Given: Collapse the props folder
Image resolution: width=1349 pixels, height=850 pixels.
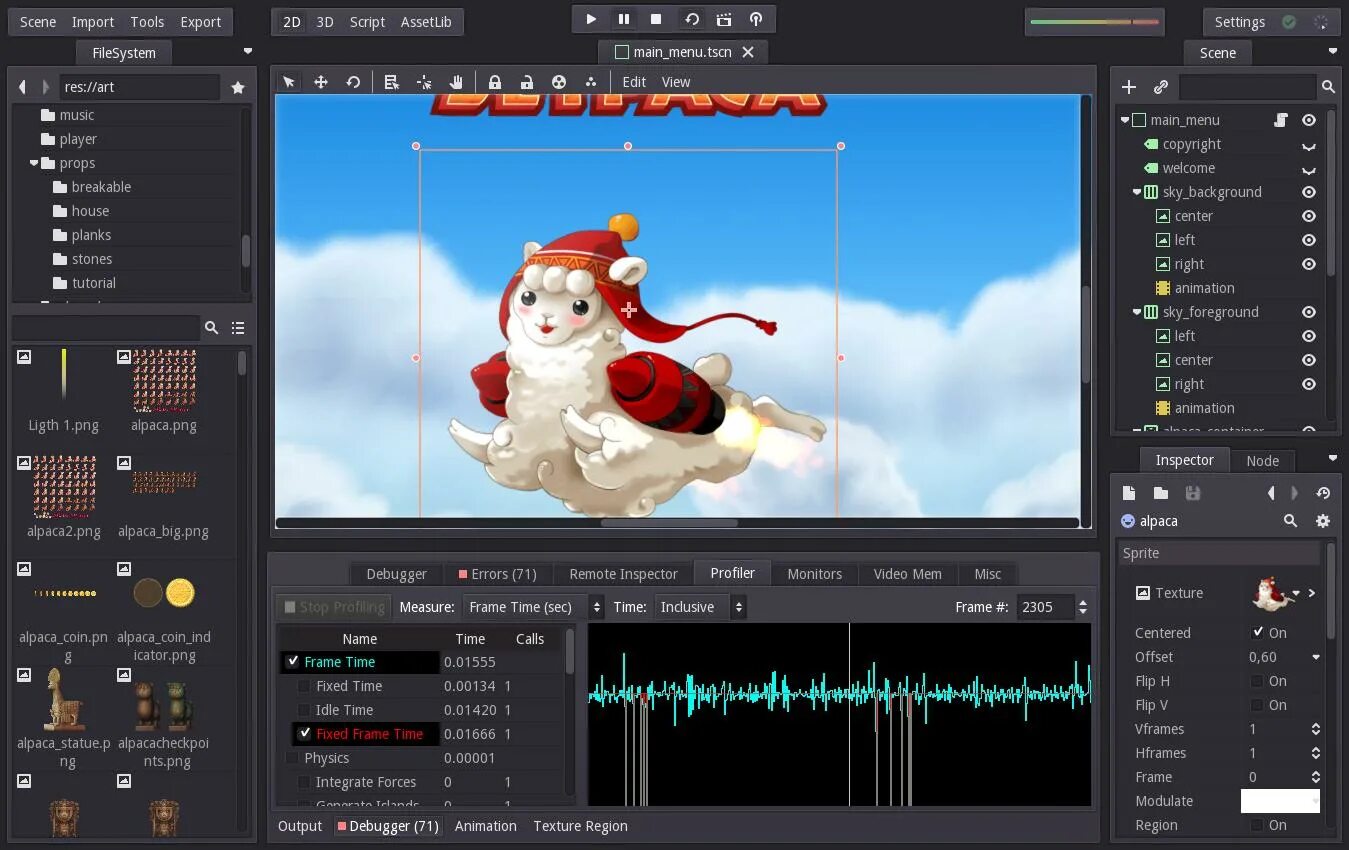Looking at the screenshot, I should (34, 163).
